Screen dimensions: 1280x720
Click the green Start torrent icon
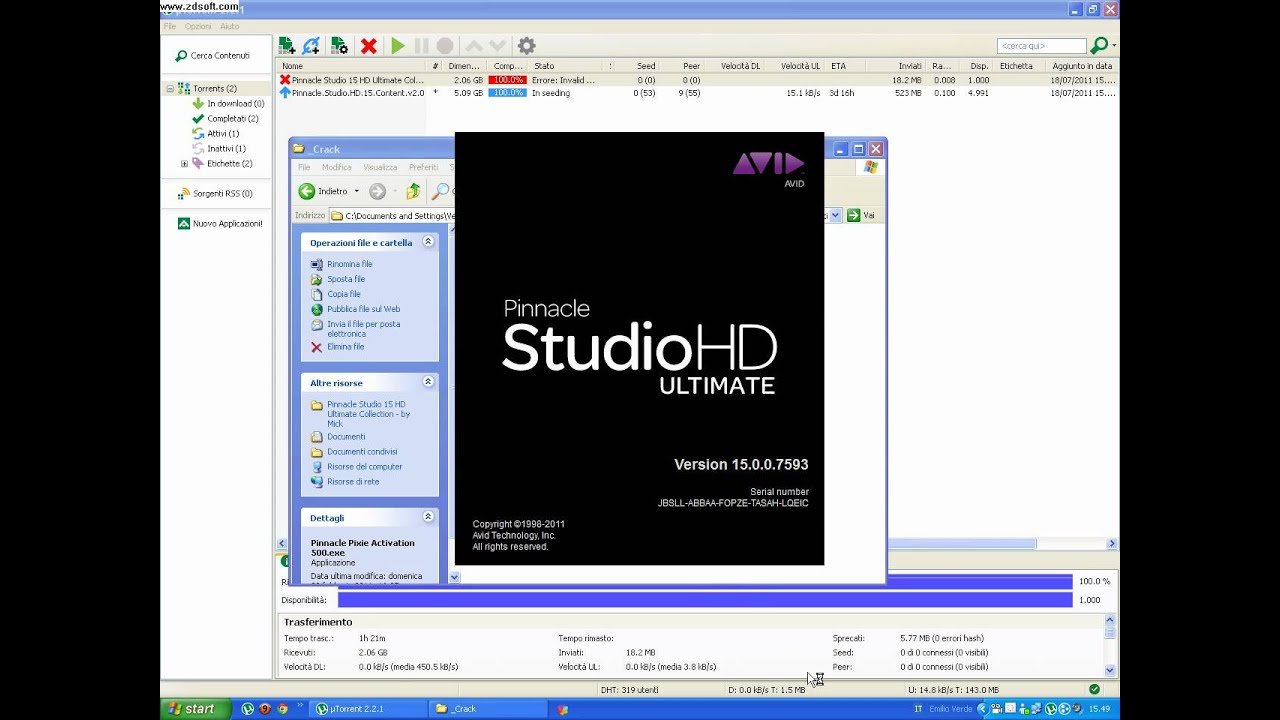click(398, 46)
